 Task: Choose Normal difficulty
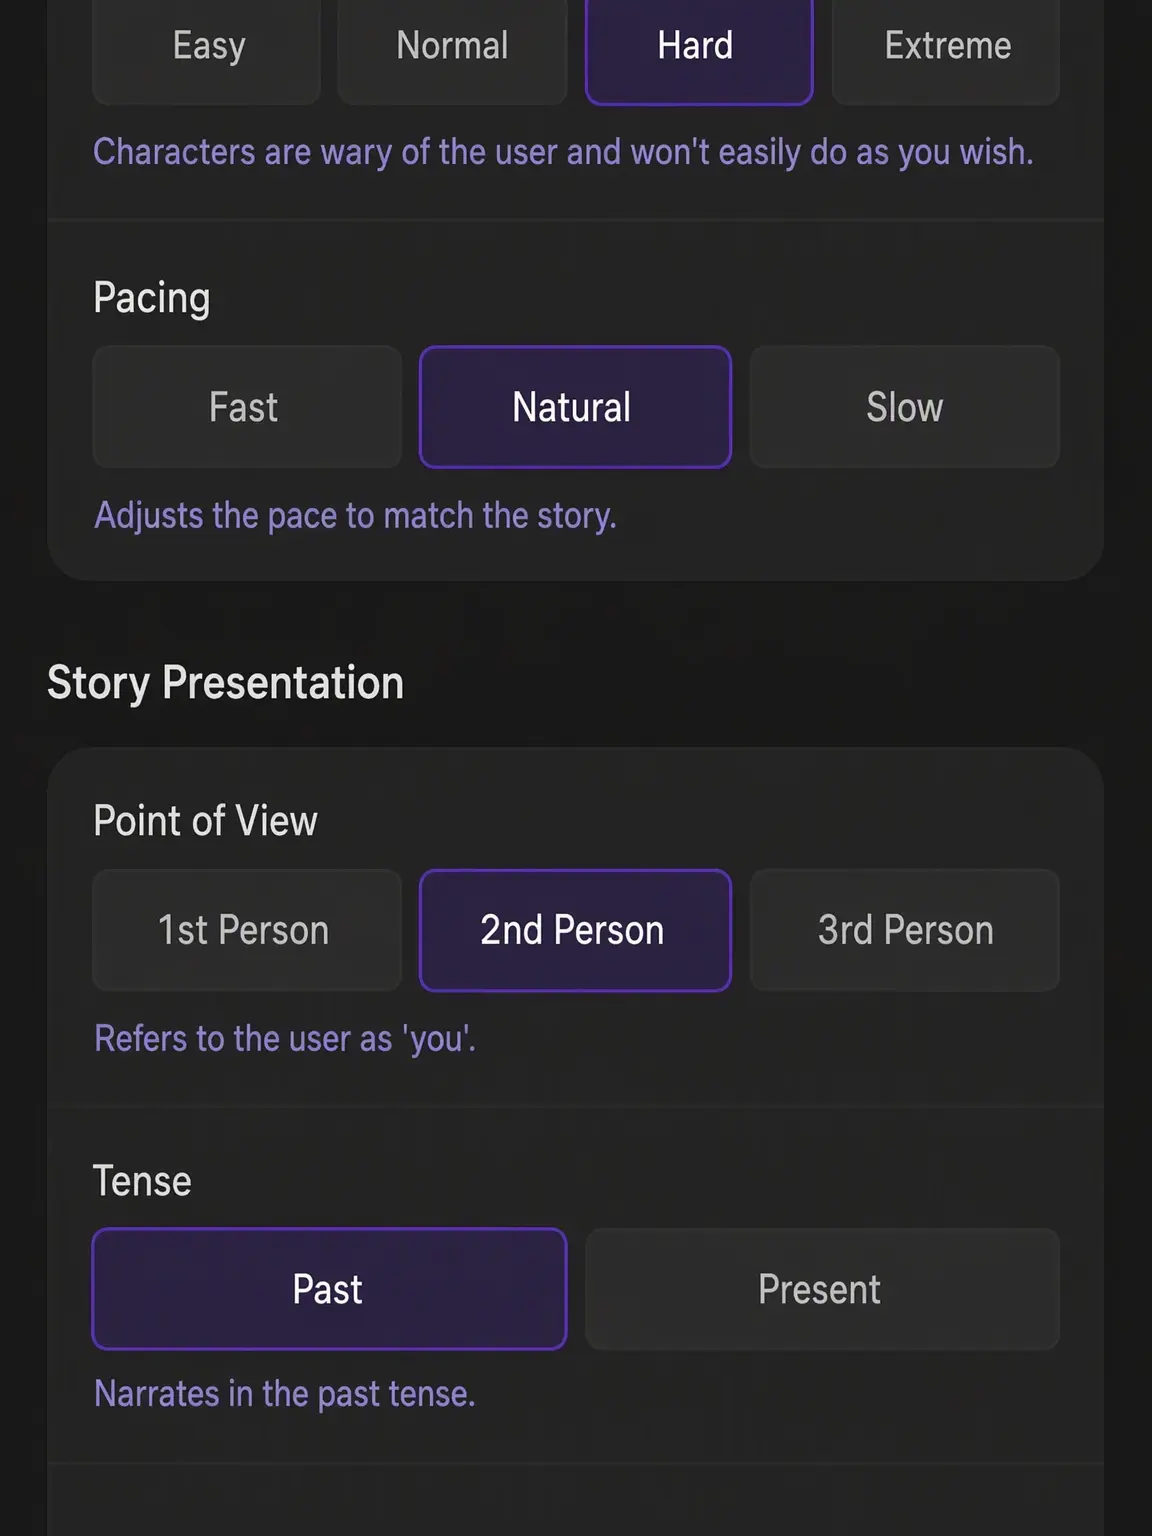452,47
